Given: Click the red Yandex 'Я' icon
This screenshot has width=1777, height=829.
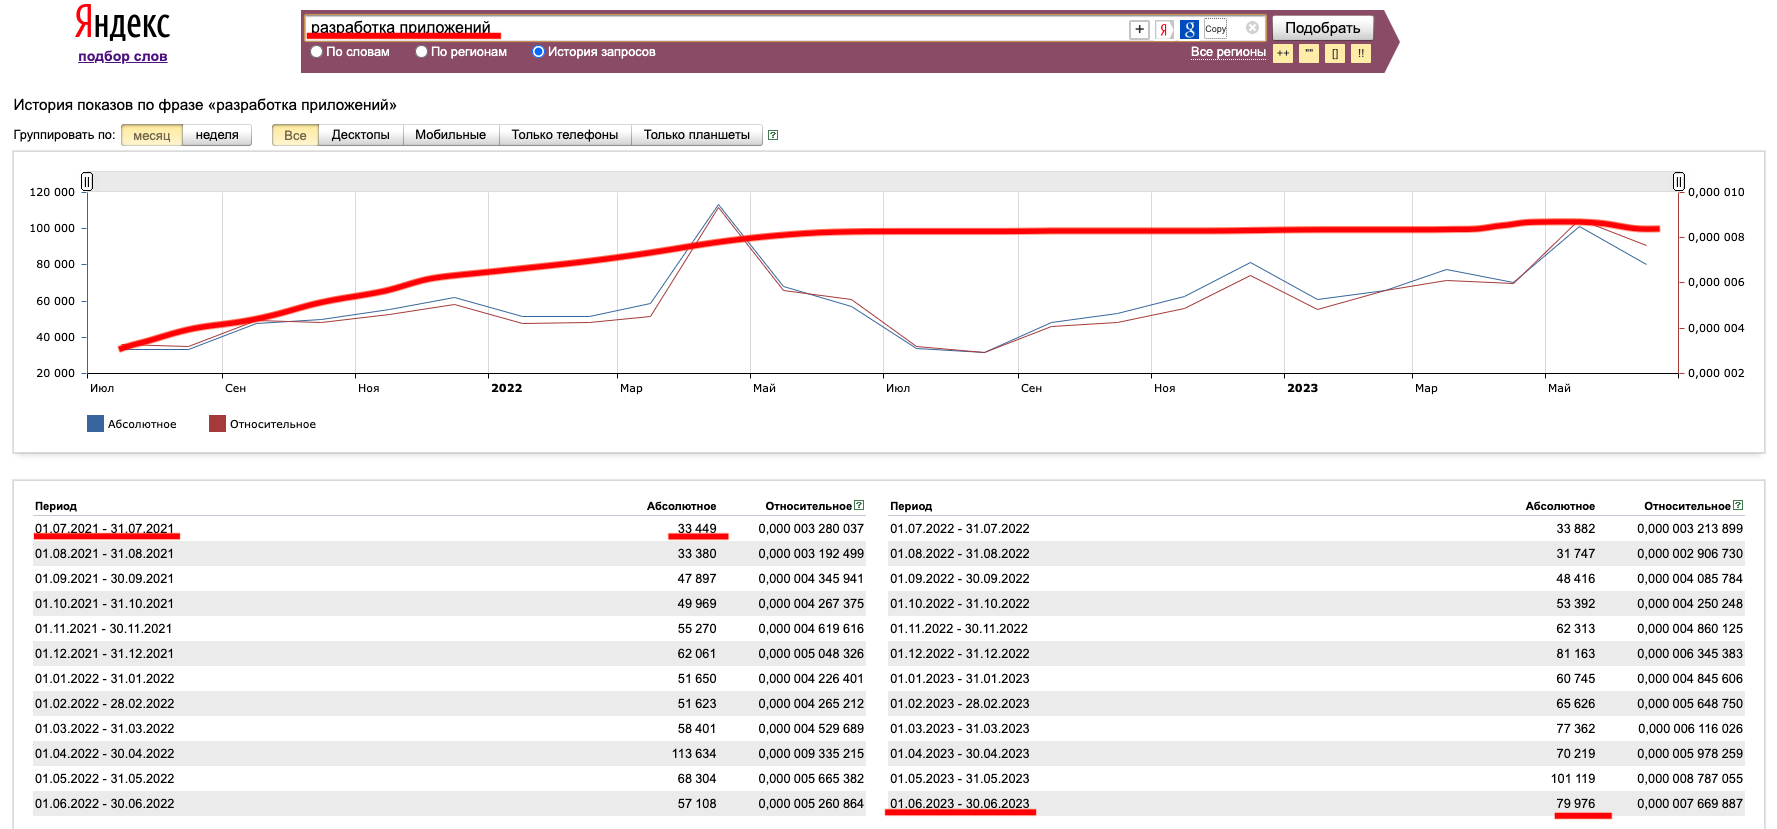Looking at the screenshot, I should (1164, 29).
